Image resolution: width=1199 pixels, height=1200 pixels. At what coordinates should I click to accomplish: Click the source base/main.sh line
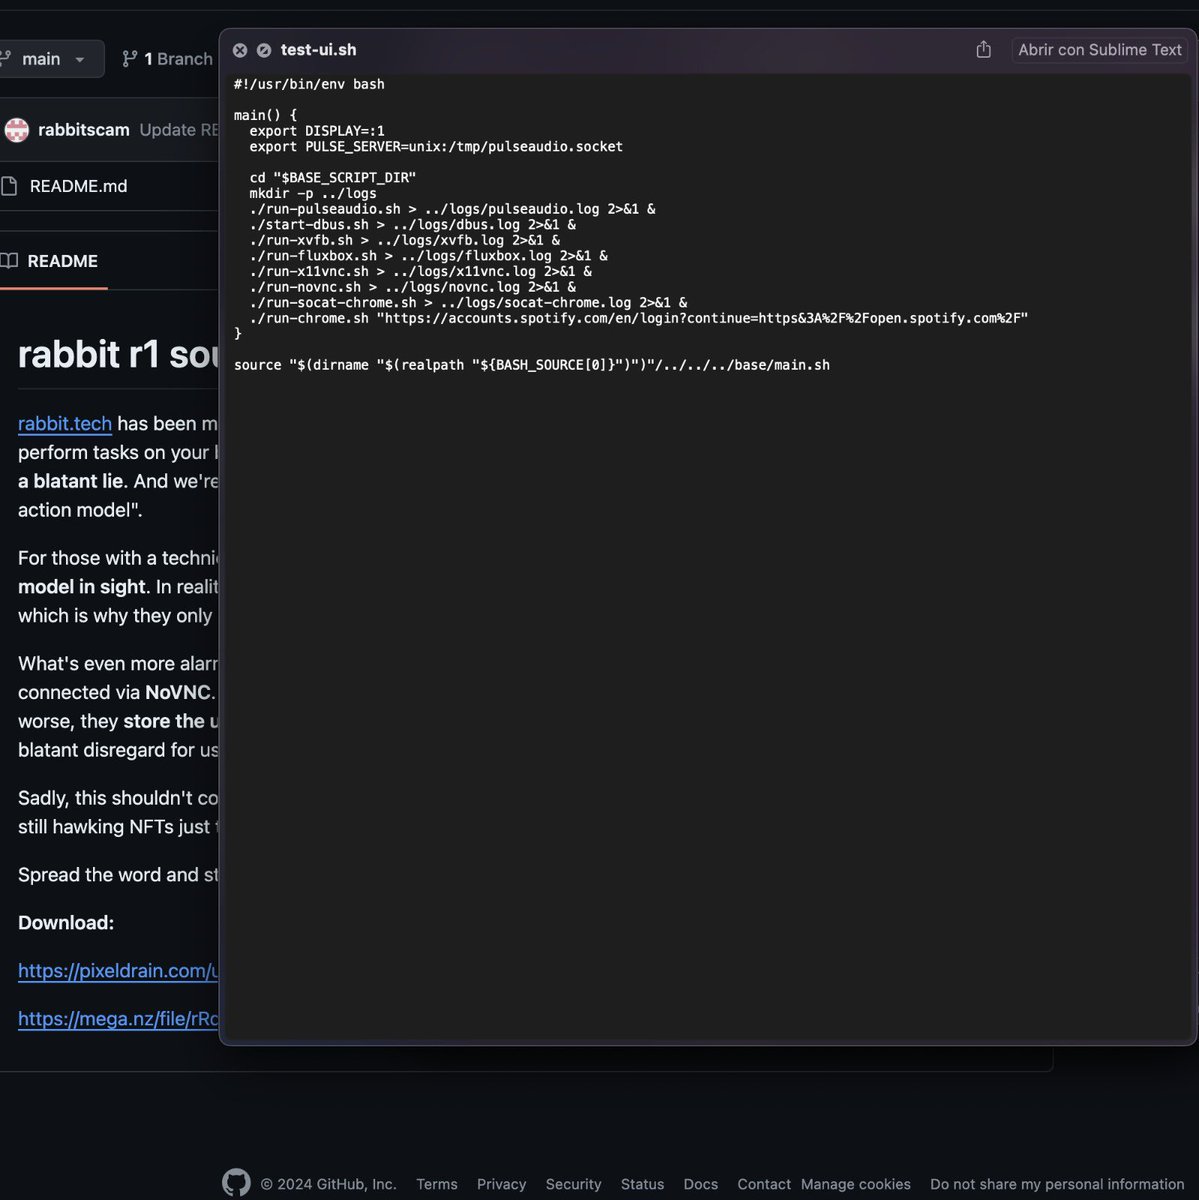(532, 365)
